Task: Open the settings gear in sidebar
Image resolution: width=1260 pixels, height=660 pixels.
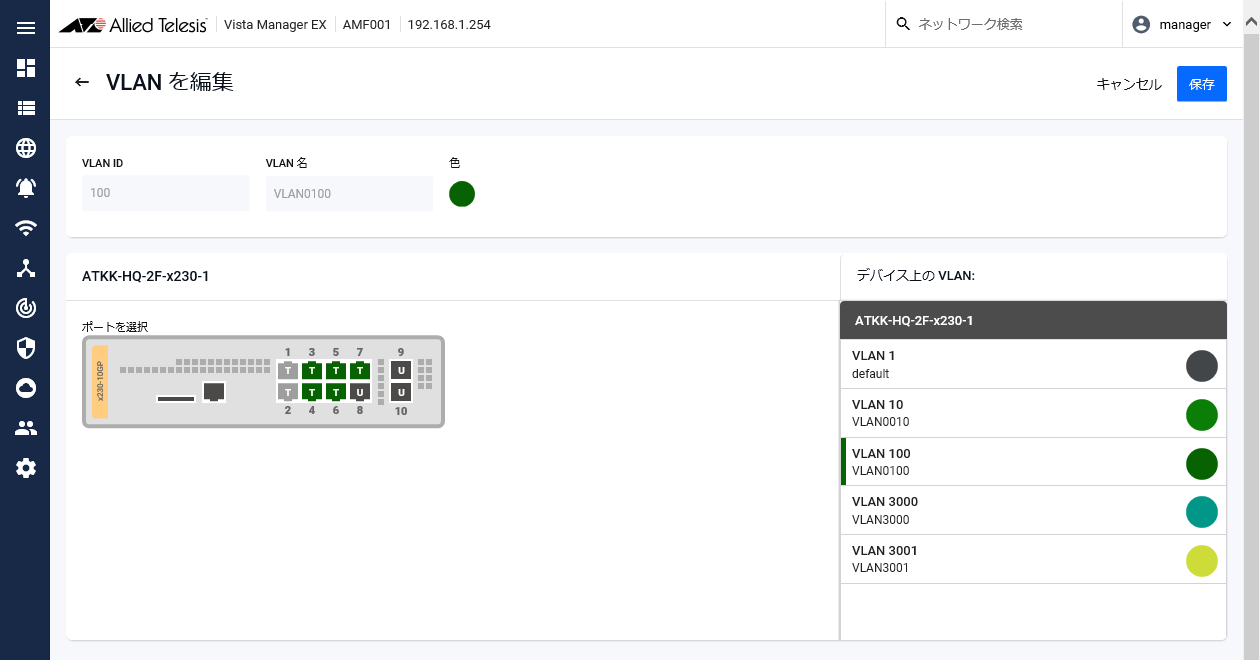Action: click(x=26, y=468)
